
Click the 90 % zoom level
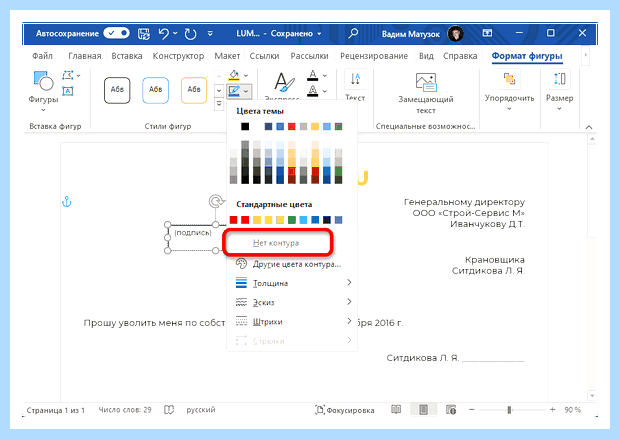point(573,410)
